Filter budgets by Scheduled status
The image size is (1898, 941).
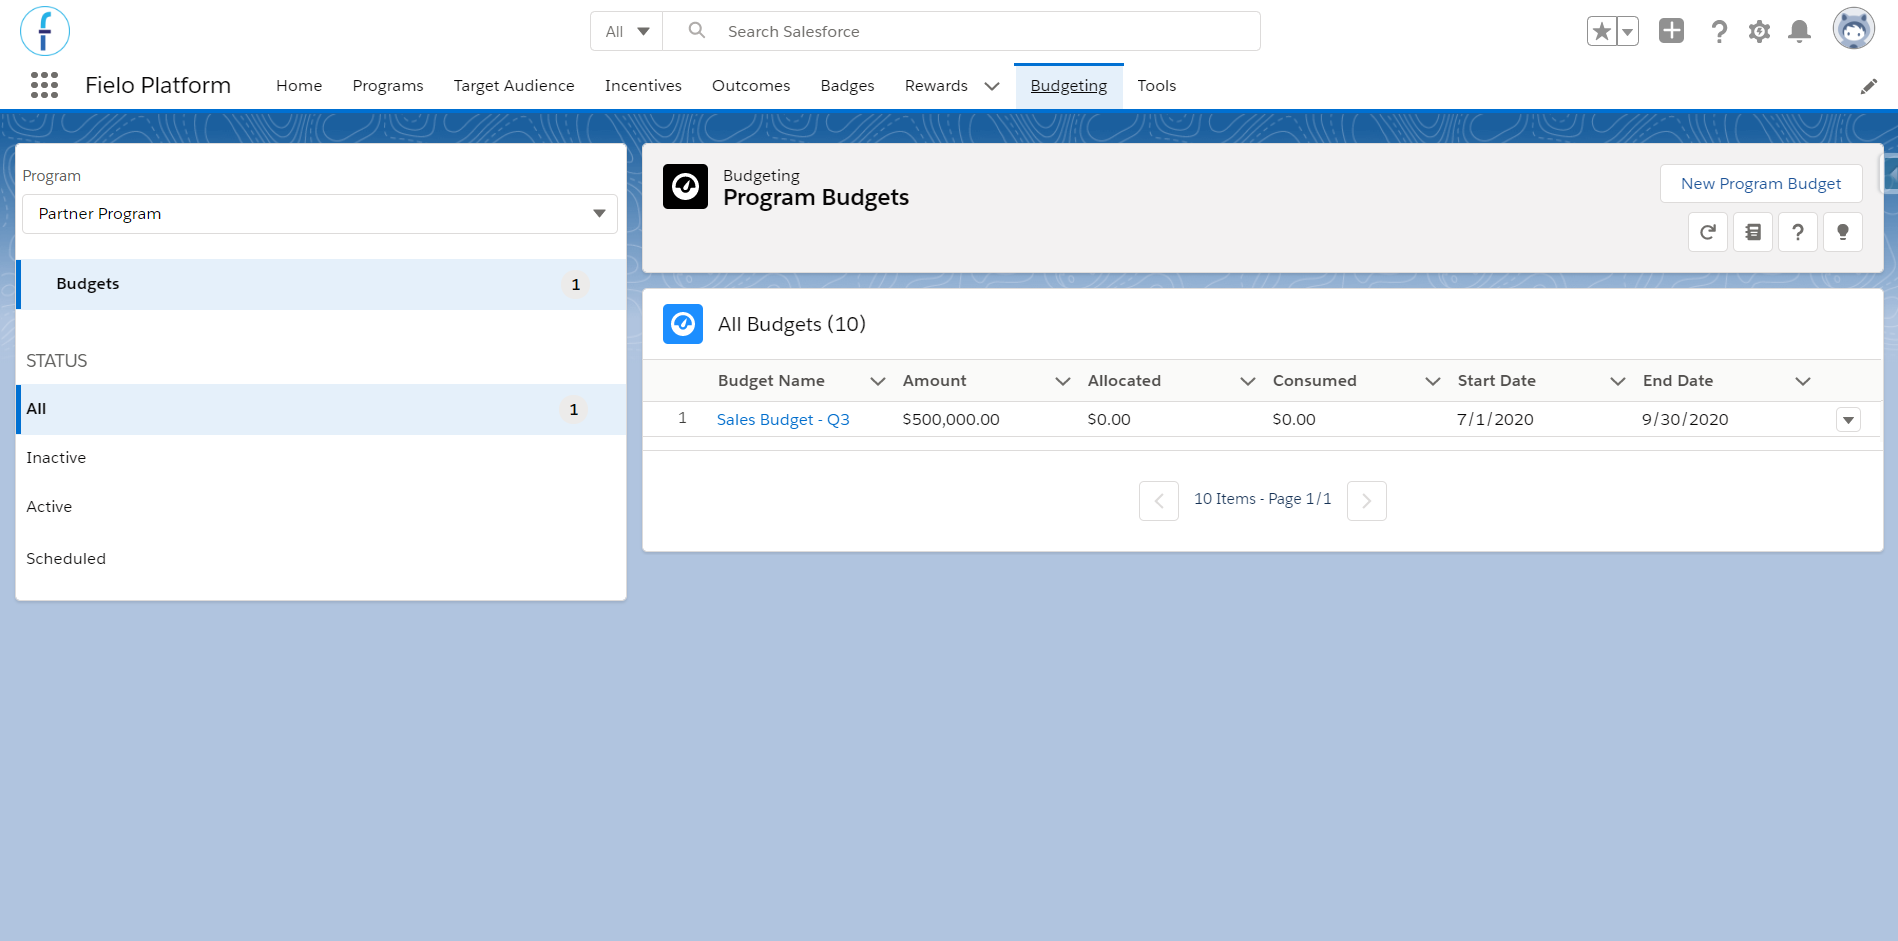tap(66, 559)
